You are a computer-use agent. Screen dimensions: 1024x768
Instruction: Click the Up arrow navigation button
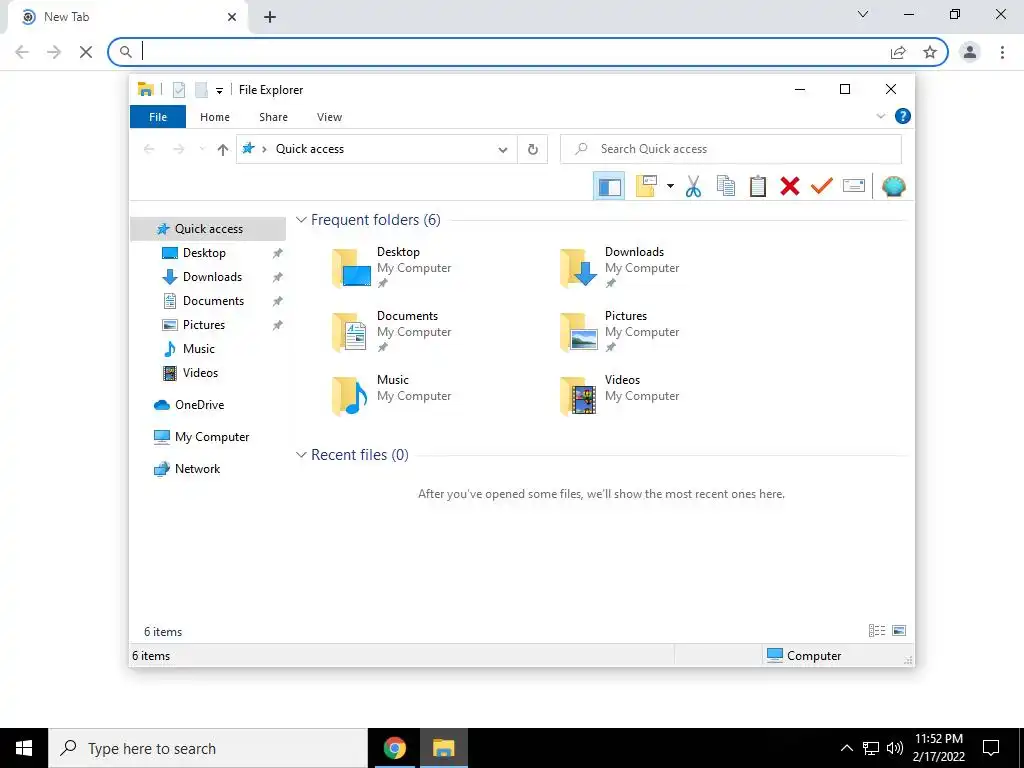(223, 150)
